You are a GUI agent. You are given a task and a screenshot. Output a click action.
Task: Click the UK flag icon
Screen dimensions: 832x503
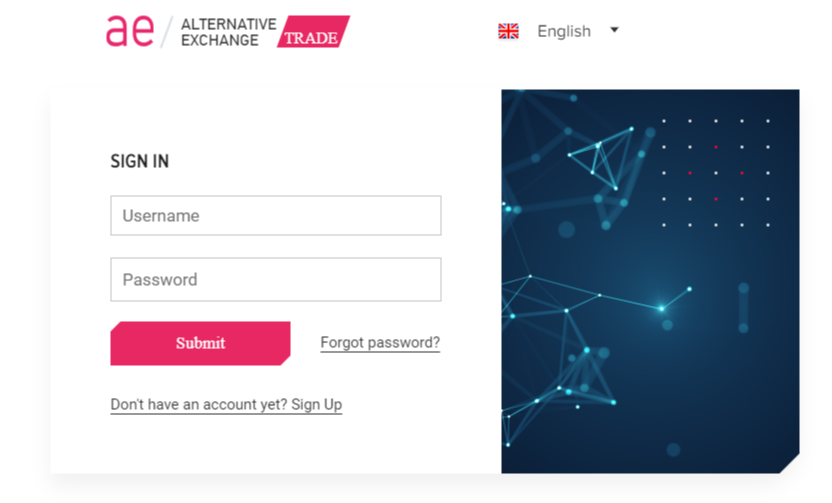[x=508, y=31]
